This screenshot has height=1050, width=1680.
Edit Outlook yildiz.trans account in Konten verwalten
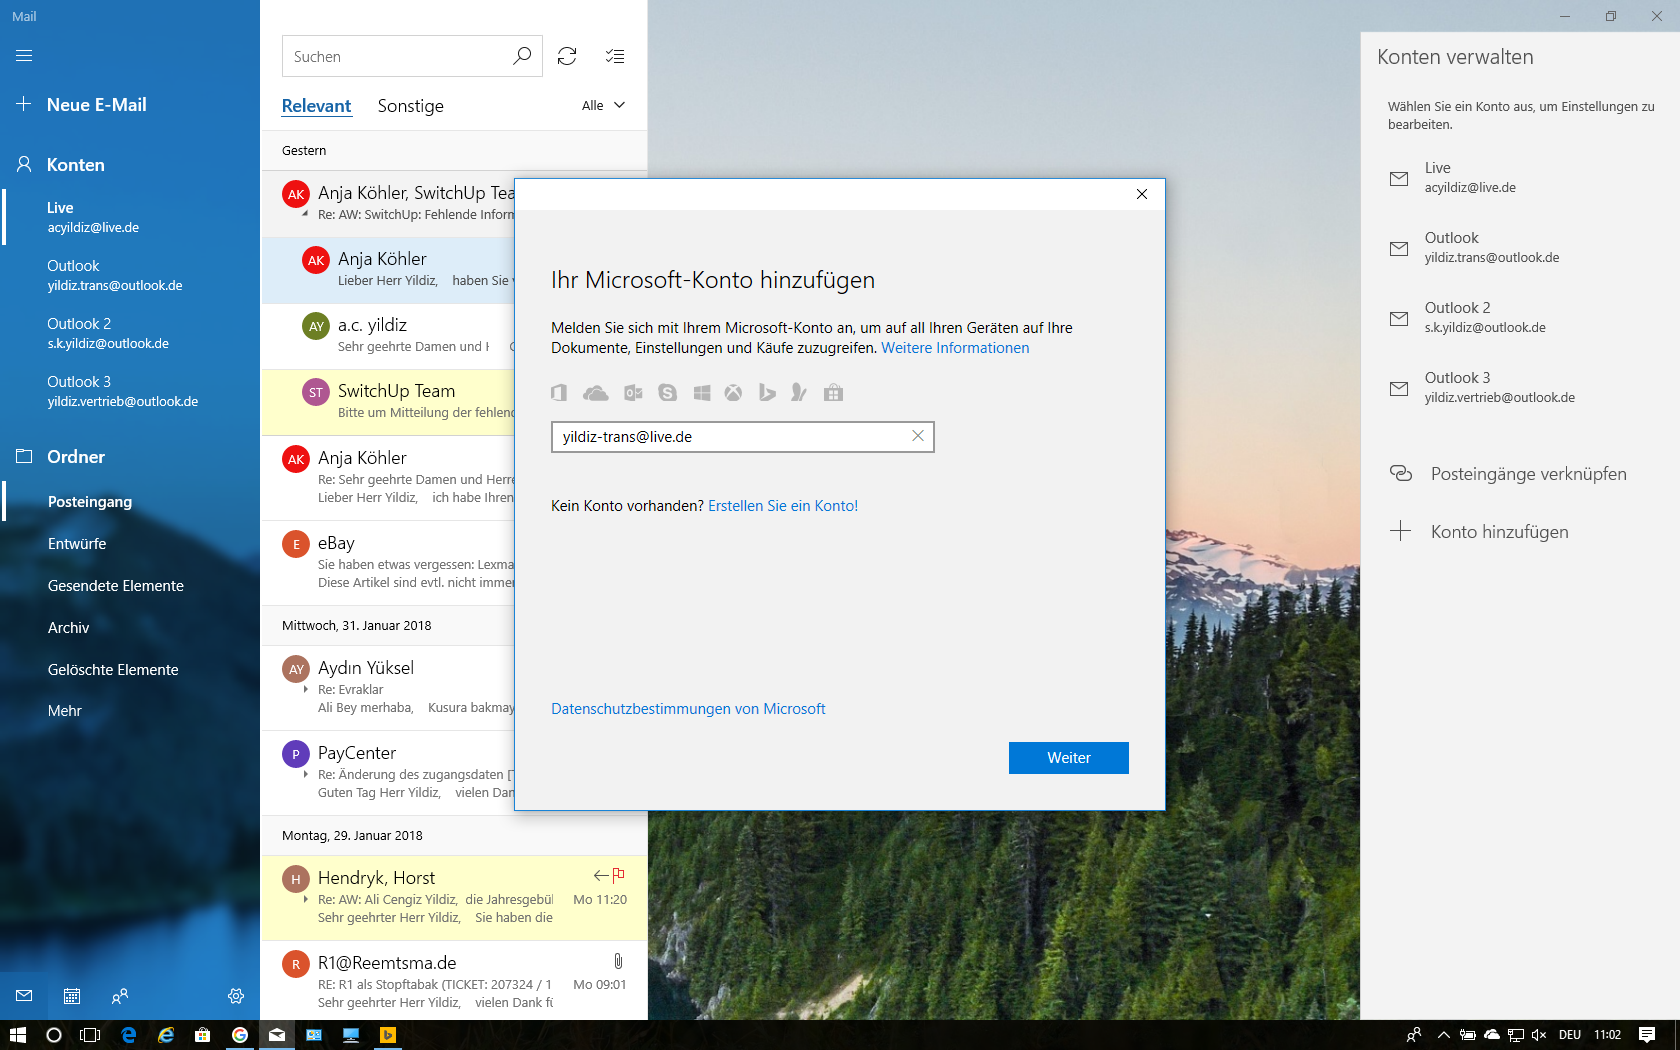[1520, 247]
